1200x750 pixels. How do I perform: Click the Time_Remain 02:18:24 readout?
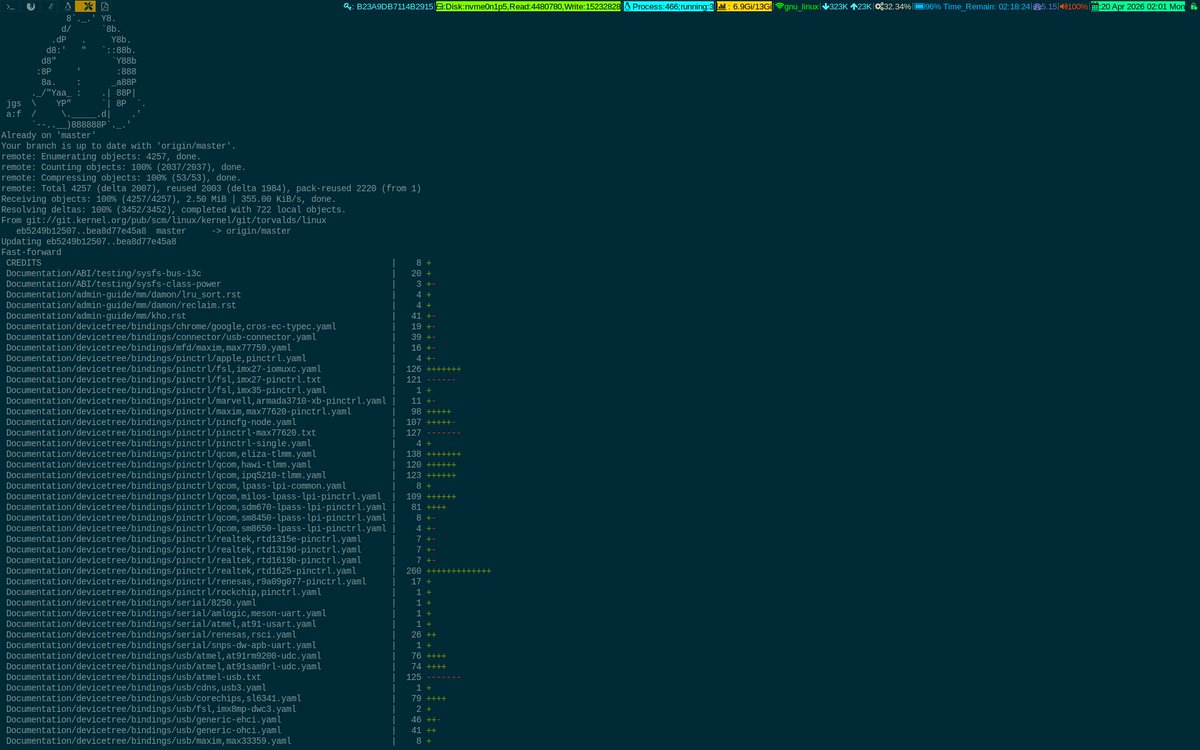(985, 6)
